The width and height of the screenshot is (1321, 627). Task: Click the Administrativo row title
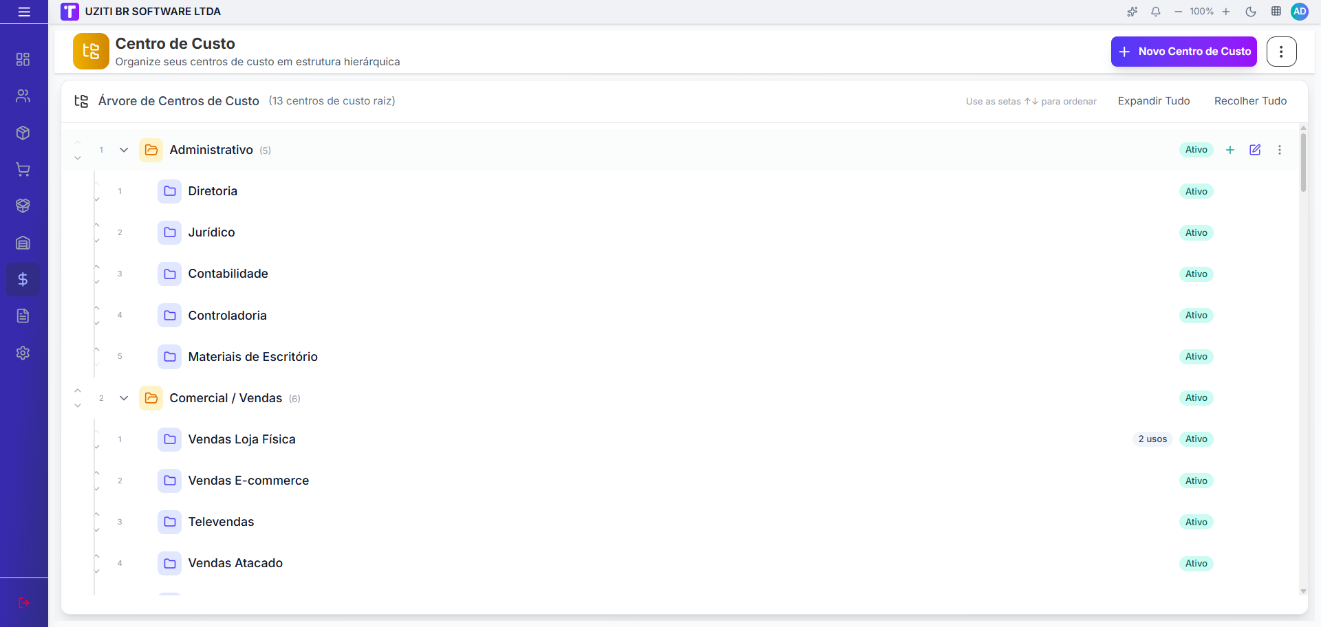point(211,150)
